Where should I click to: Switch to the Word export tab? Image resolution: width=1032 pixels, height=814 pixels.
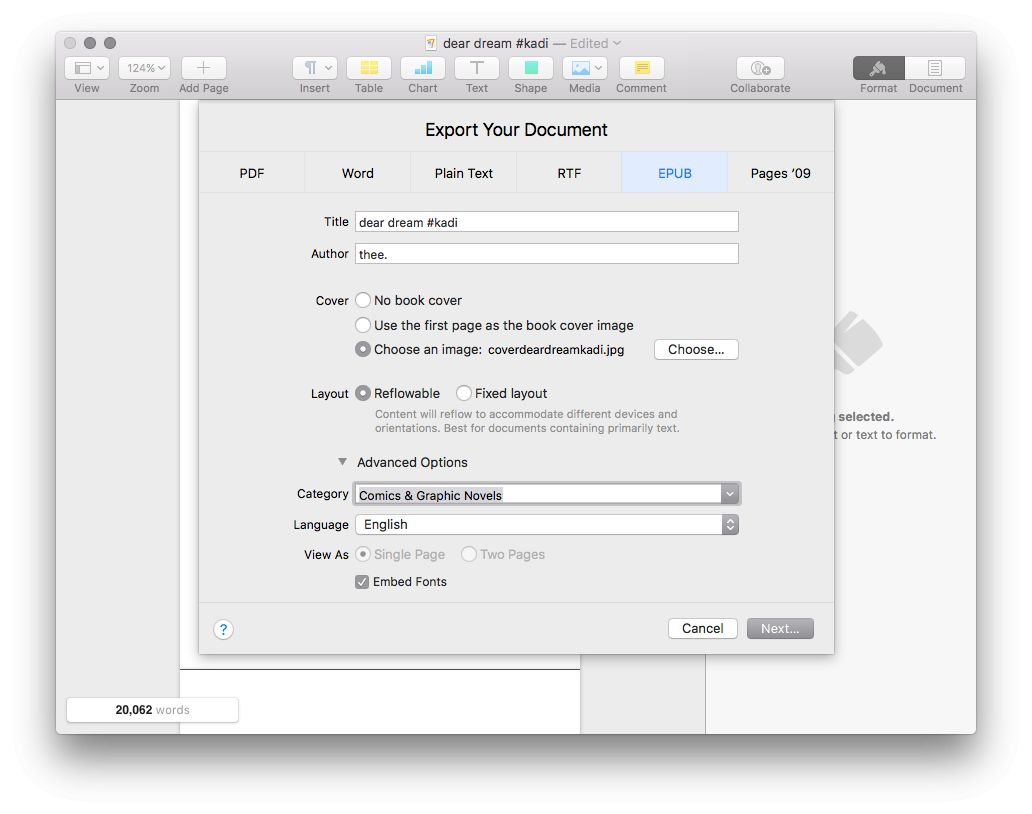click(x=357, y=173)
